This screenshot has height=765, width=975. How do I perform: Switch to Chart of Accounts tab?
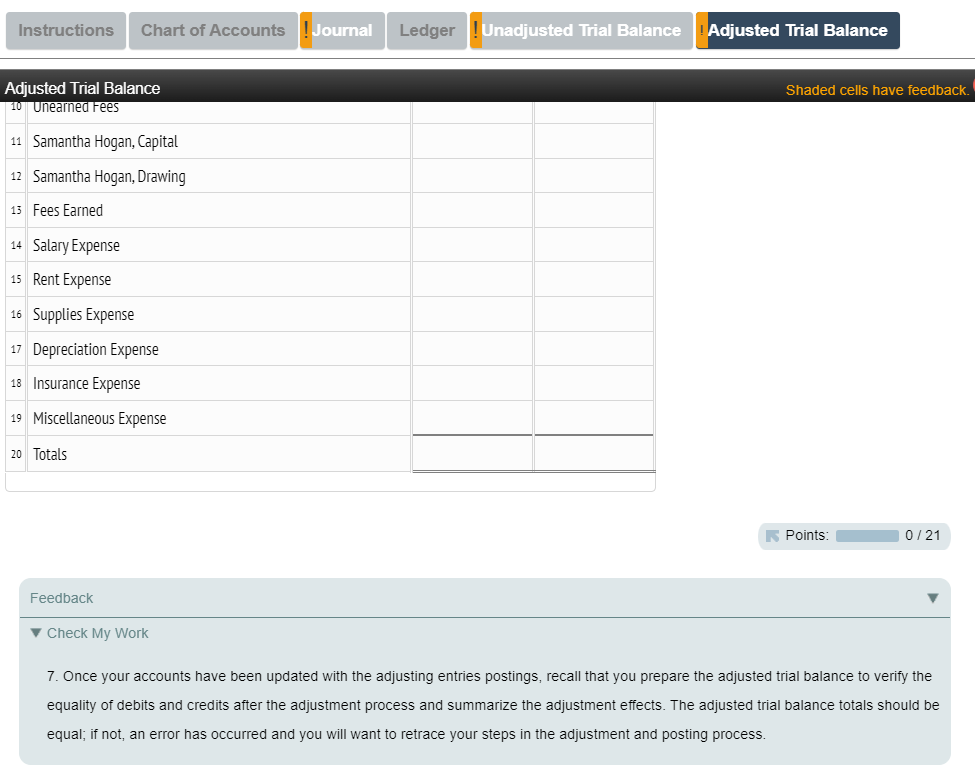213,30
